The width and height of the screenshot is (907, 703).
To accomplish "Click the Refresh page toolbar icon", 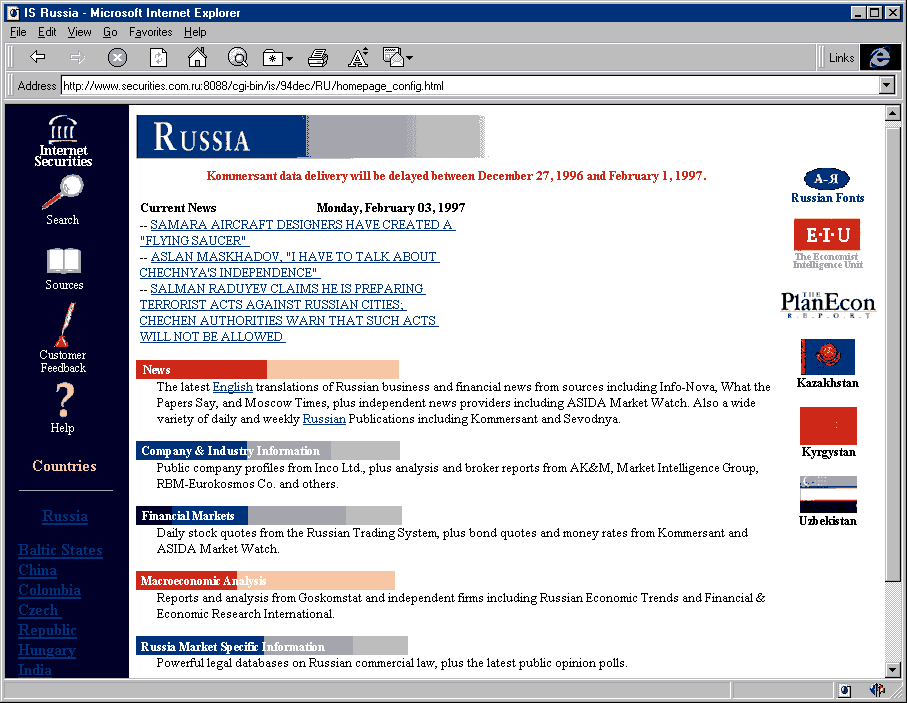I will [x=158, y=58].
